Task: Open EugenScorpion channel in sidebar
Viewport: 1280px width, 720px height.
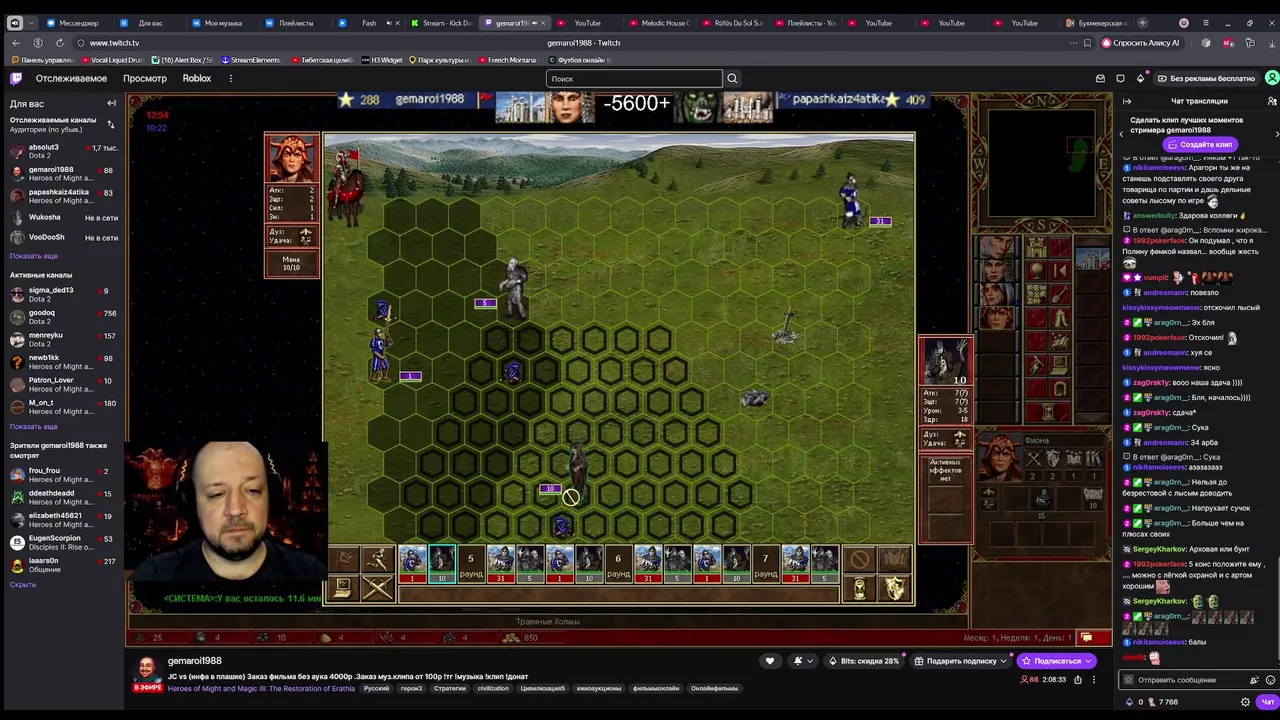Action: click(x=62, y=542)
